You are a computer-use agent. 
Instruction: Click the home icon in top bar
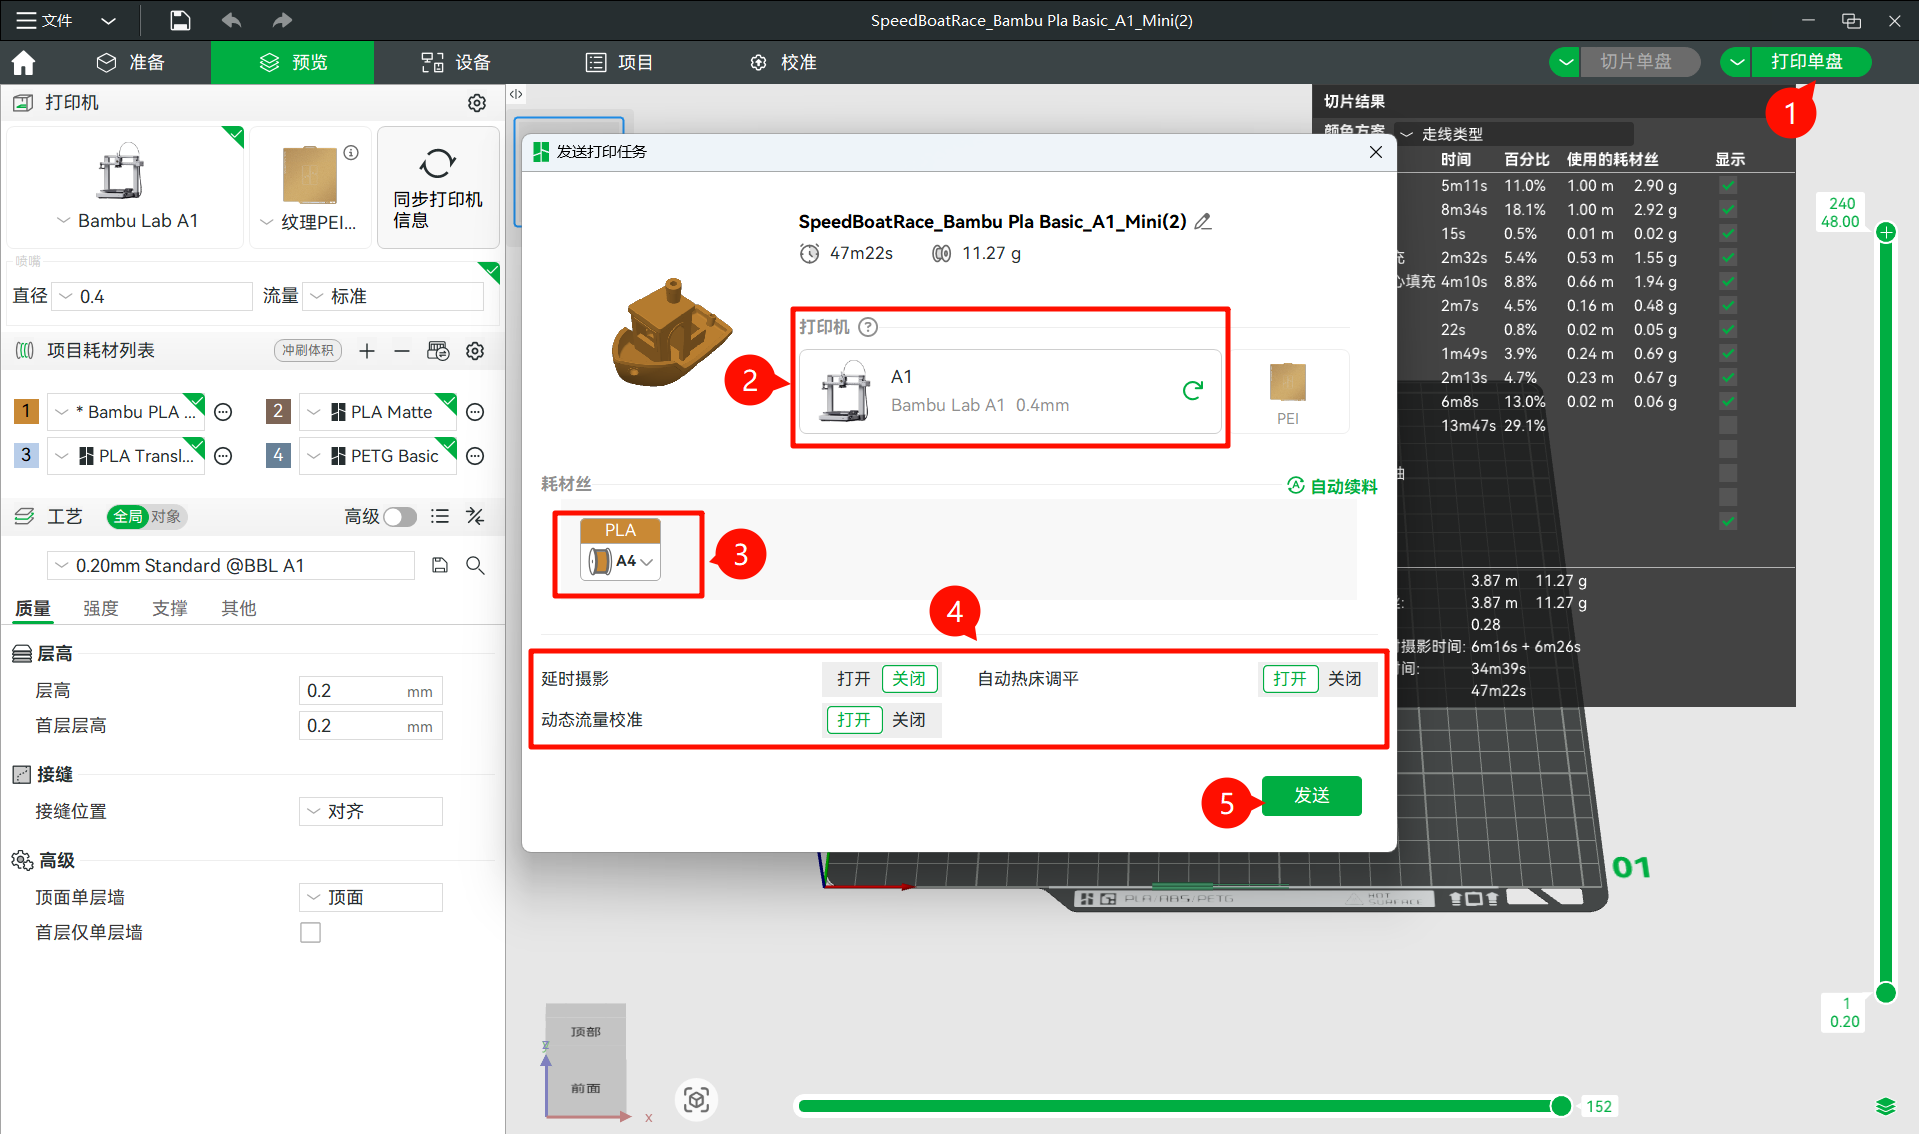[x=23, y=63]
